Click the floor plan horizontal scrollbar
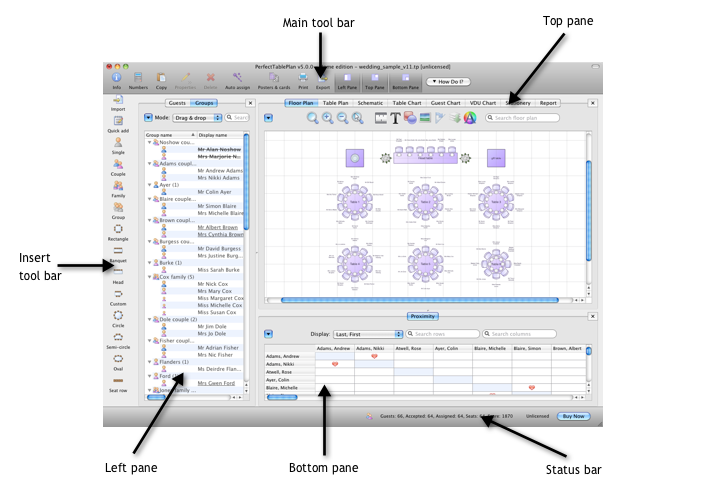The height and width of the screenshot is (492, 707). click(420, 299)
